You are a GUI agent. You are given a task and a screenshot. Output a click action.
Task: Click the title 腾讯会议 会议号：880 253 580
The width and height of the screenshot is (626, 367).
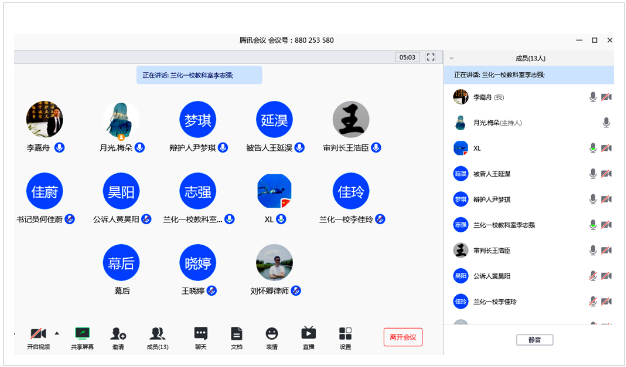coord(286,40)
